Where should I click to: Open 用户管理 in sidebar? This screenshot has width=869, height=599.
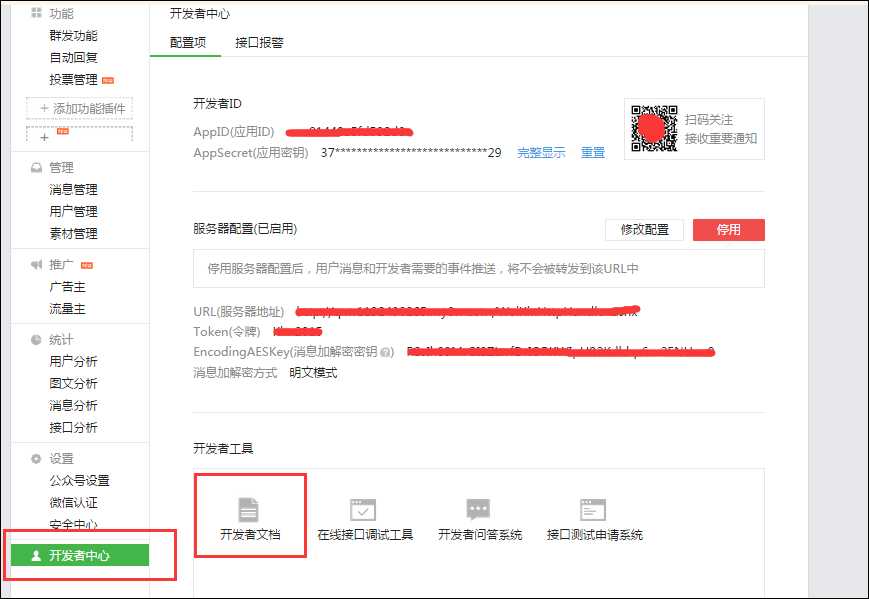pyautogui.click(x=73, y=212)
